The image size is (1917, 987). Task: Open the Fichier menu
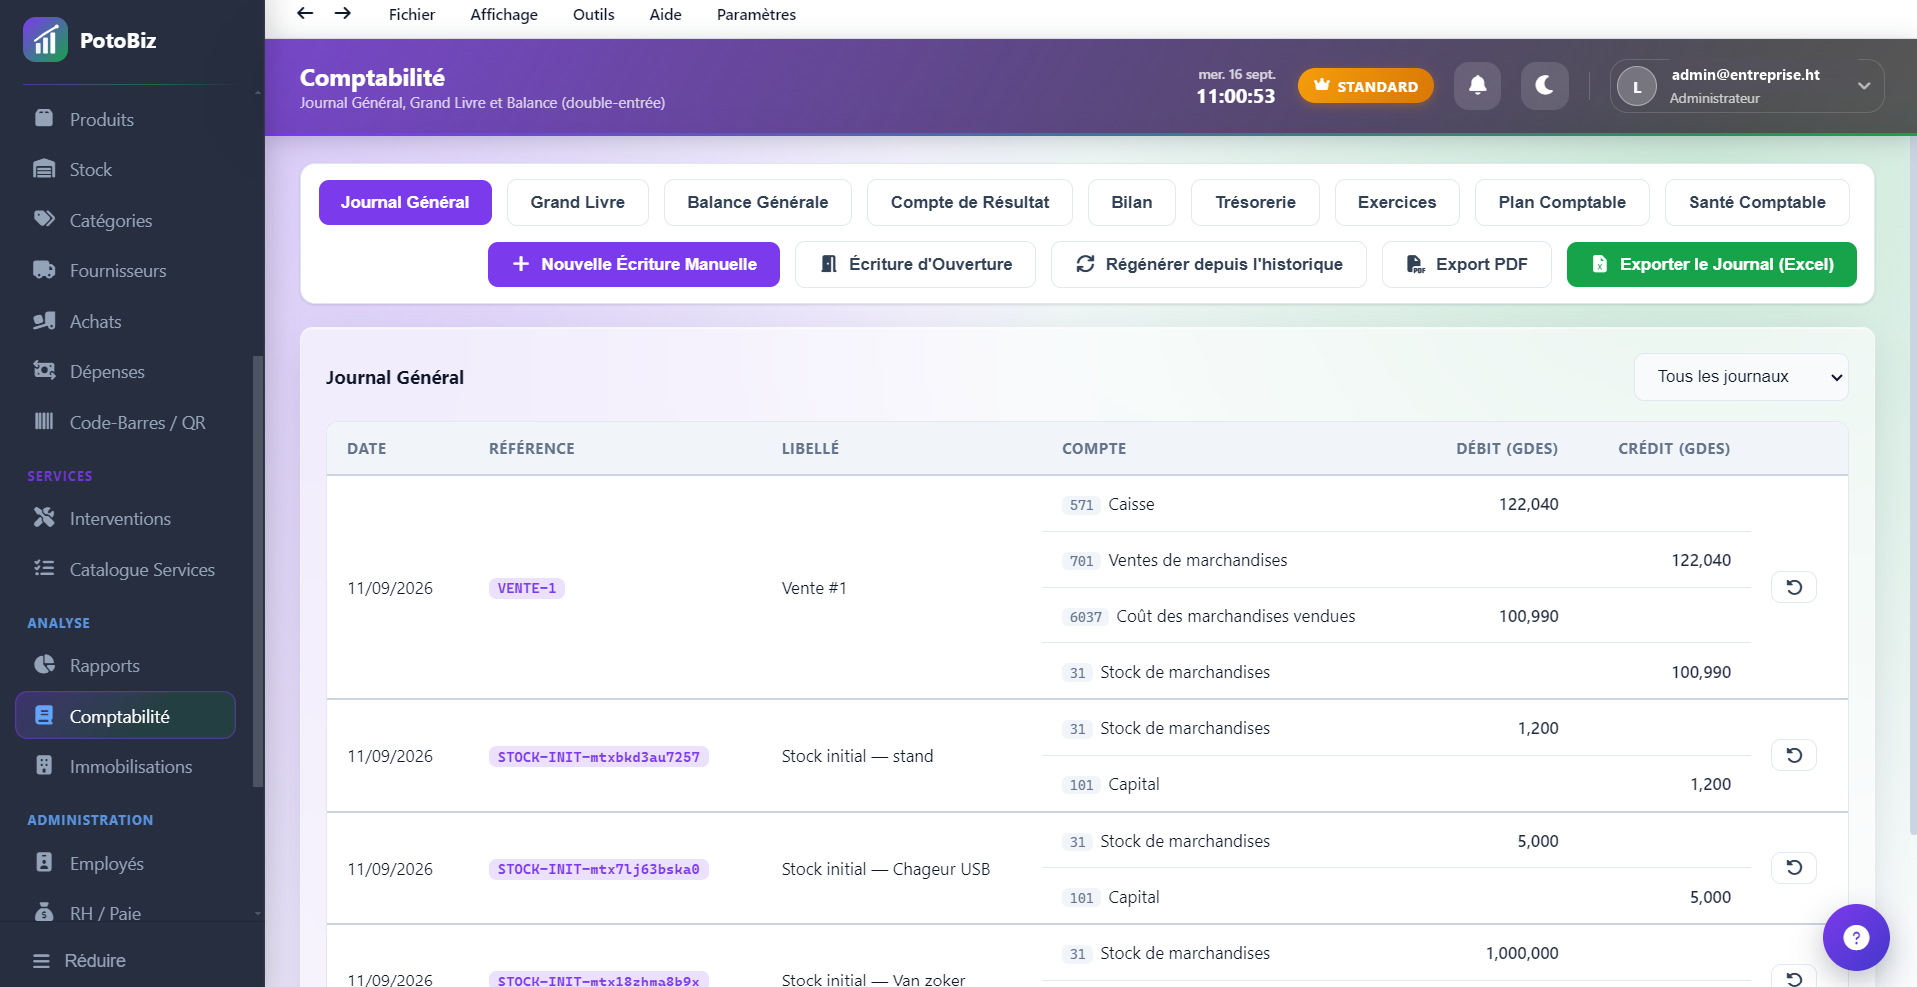pos(412,14)
